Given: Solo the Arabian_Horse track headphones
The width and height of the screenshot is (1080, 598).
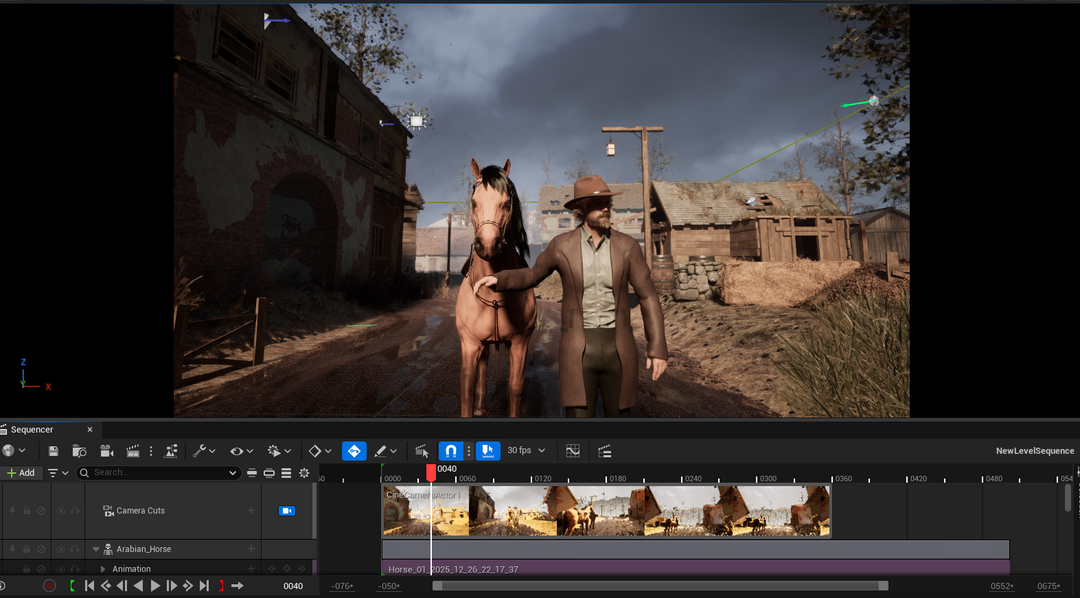Looking at the screenshot, I should (x=75, y=549).
